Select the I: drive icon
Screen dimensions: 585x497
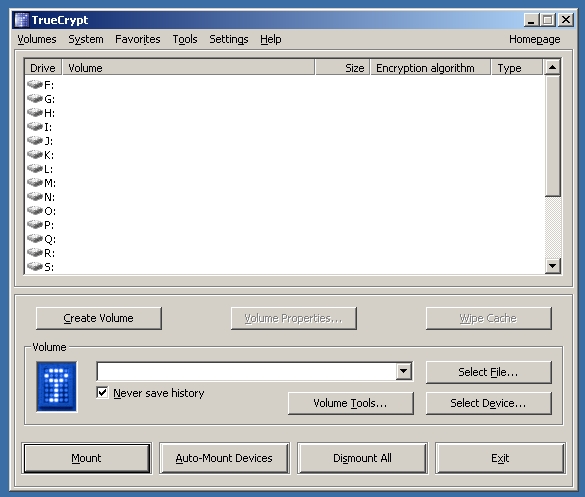35,127
